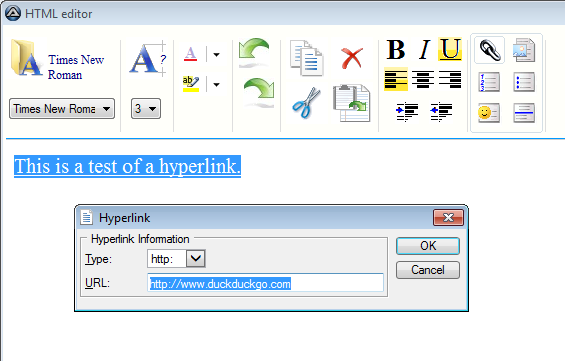The height and width of the screenshot is (361, 565).
Task: Click the Undo green arrow
Action: click(254, 53)
